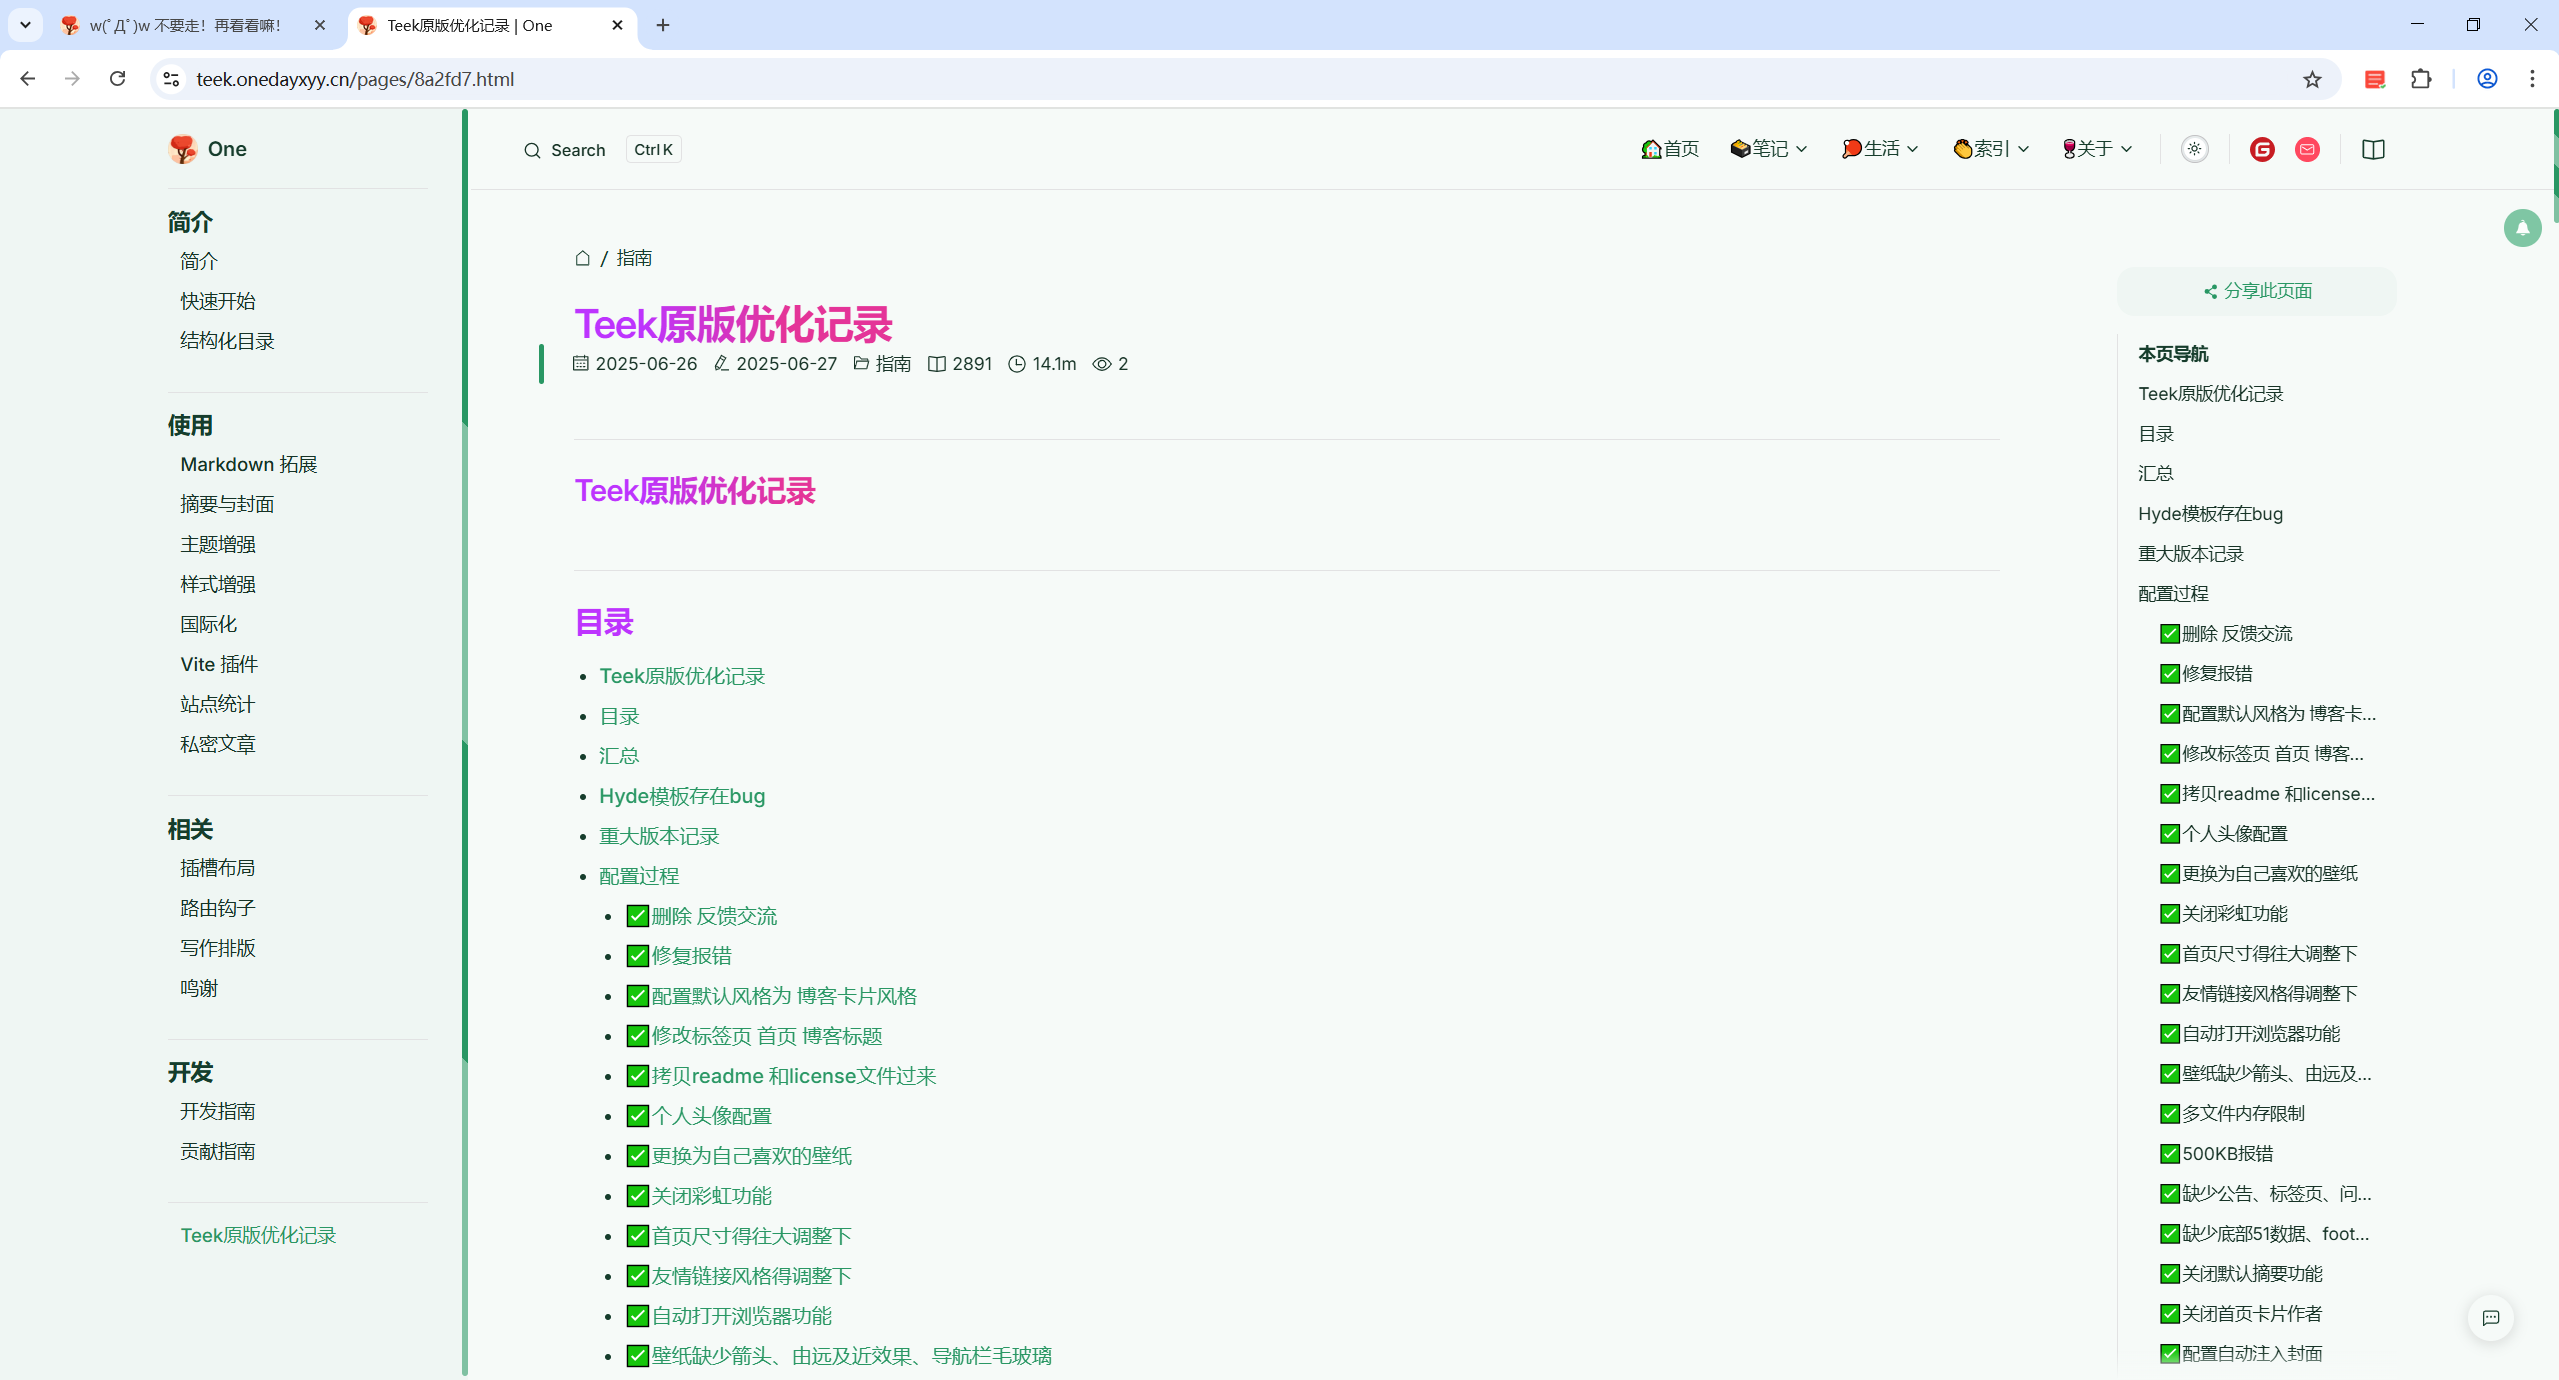Open 插槽布局 sidebar item

[218, 868]
